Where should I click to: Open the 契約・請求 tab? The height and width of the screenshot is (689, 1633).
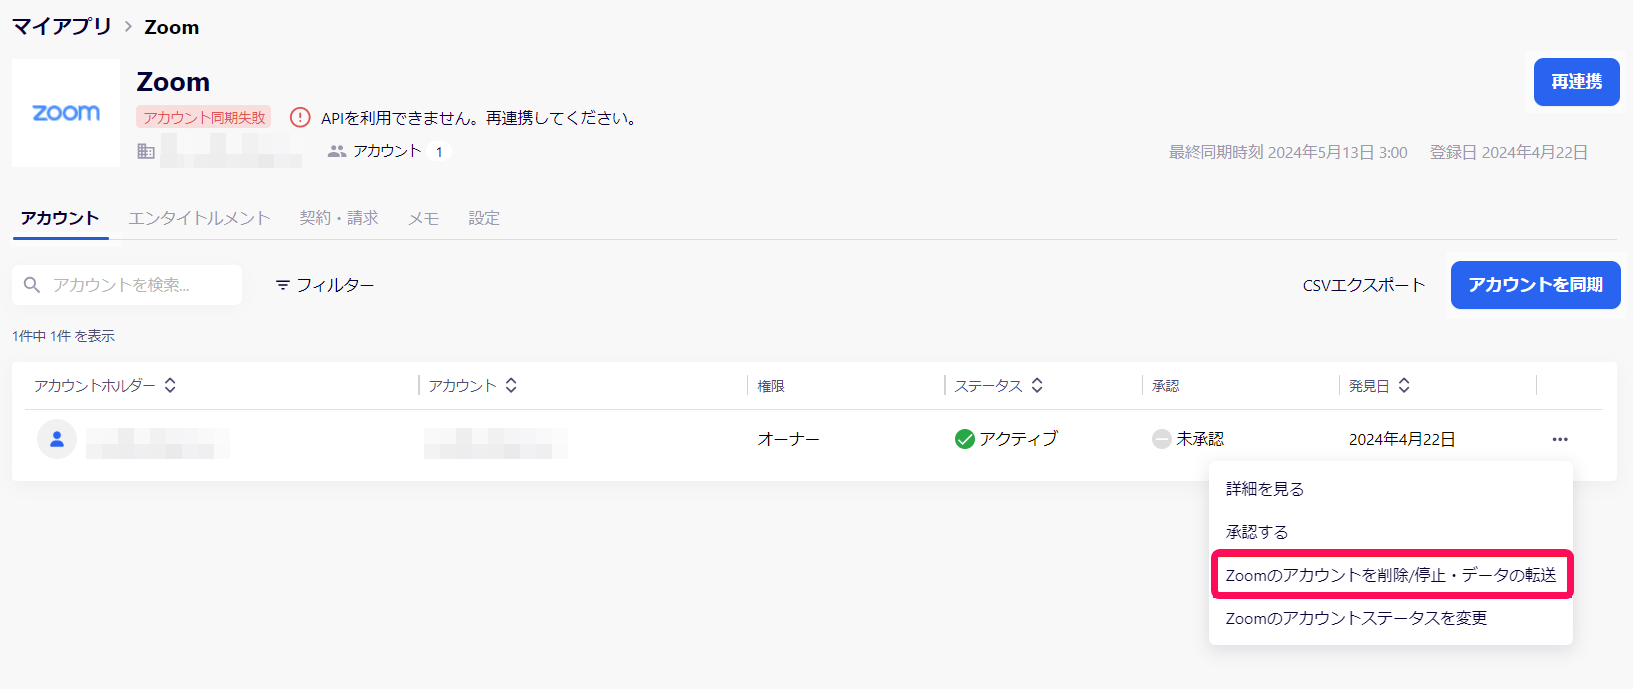[x=339, y=218]
